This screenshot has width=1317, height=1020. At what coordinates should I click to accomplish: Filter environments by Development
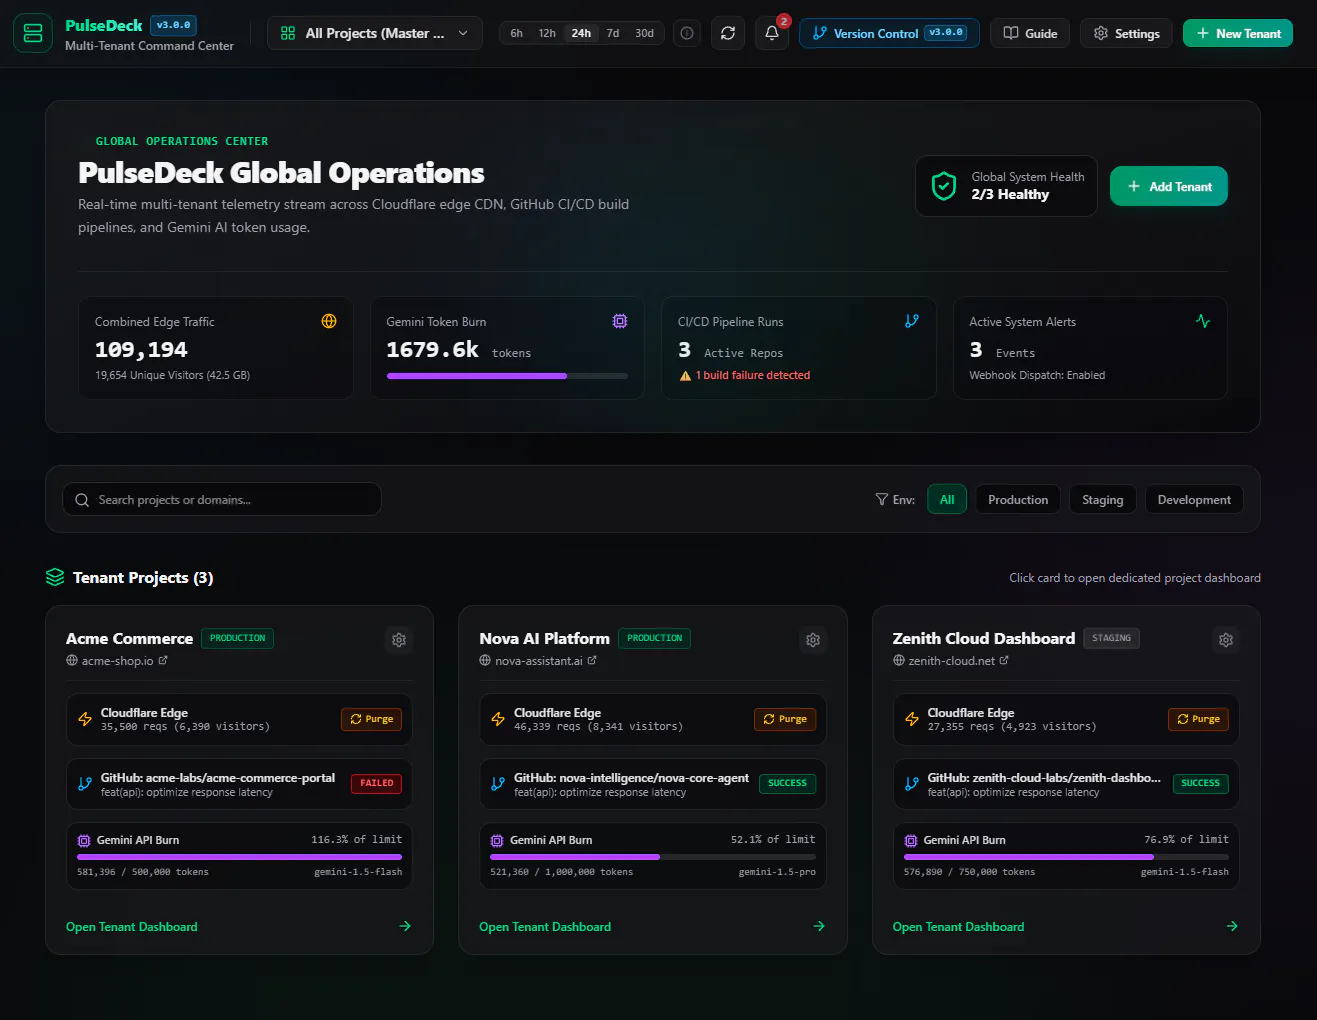pyautogui.click(x=1194, y=499)
